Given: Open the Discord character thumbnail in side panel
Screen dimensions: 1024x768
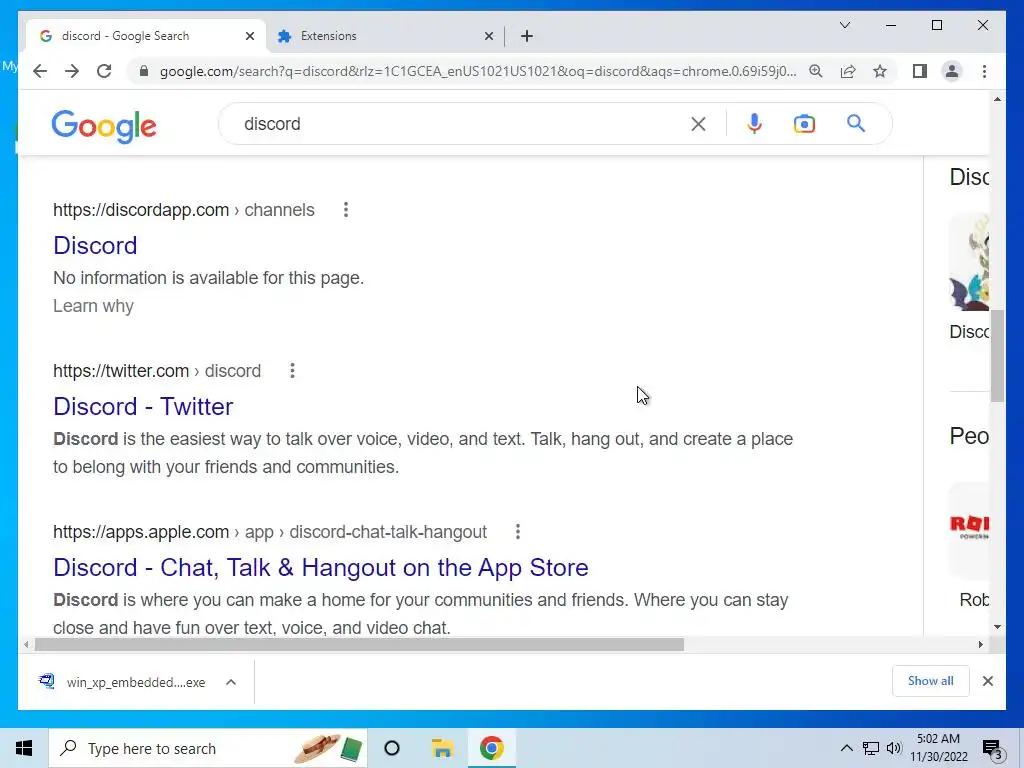Looking at the screenshot, I should tap(969, 261).
